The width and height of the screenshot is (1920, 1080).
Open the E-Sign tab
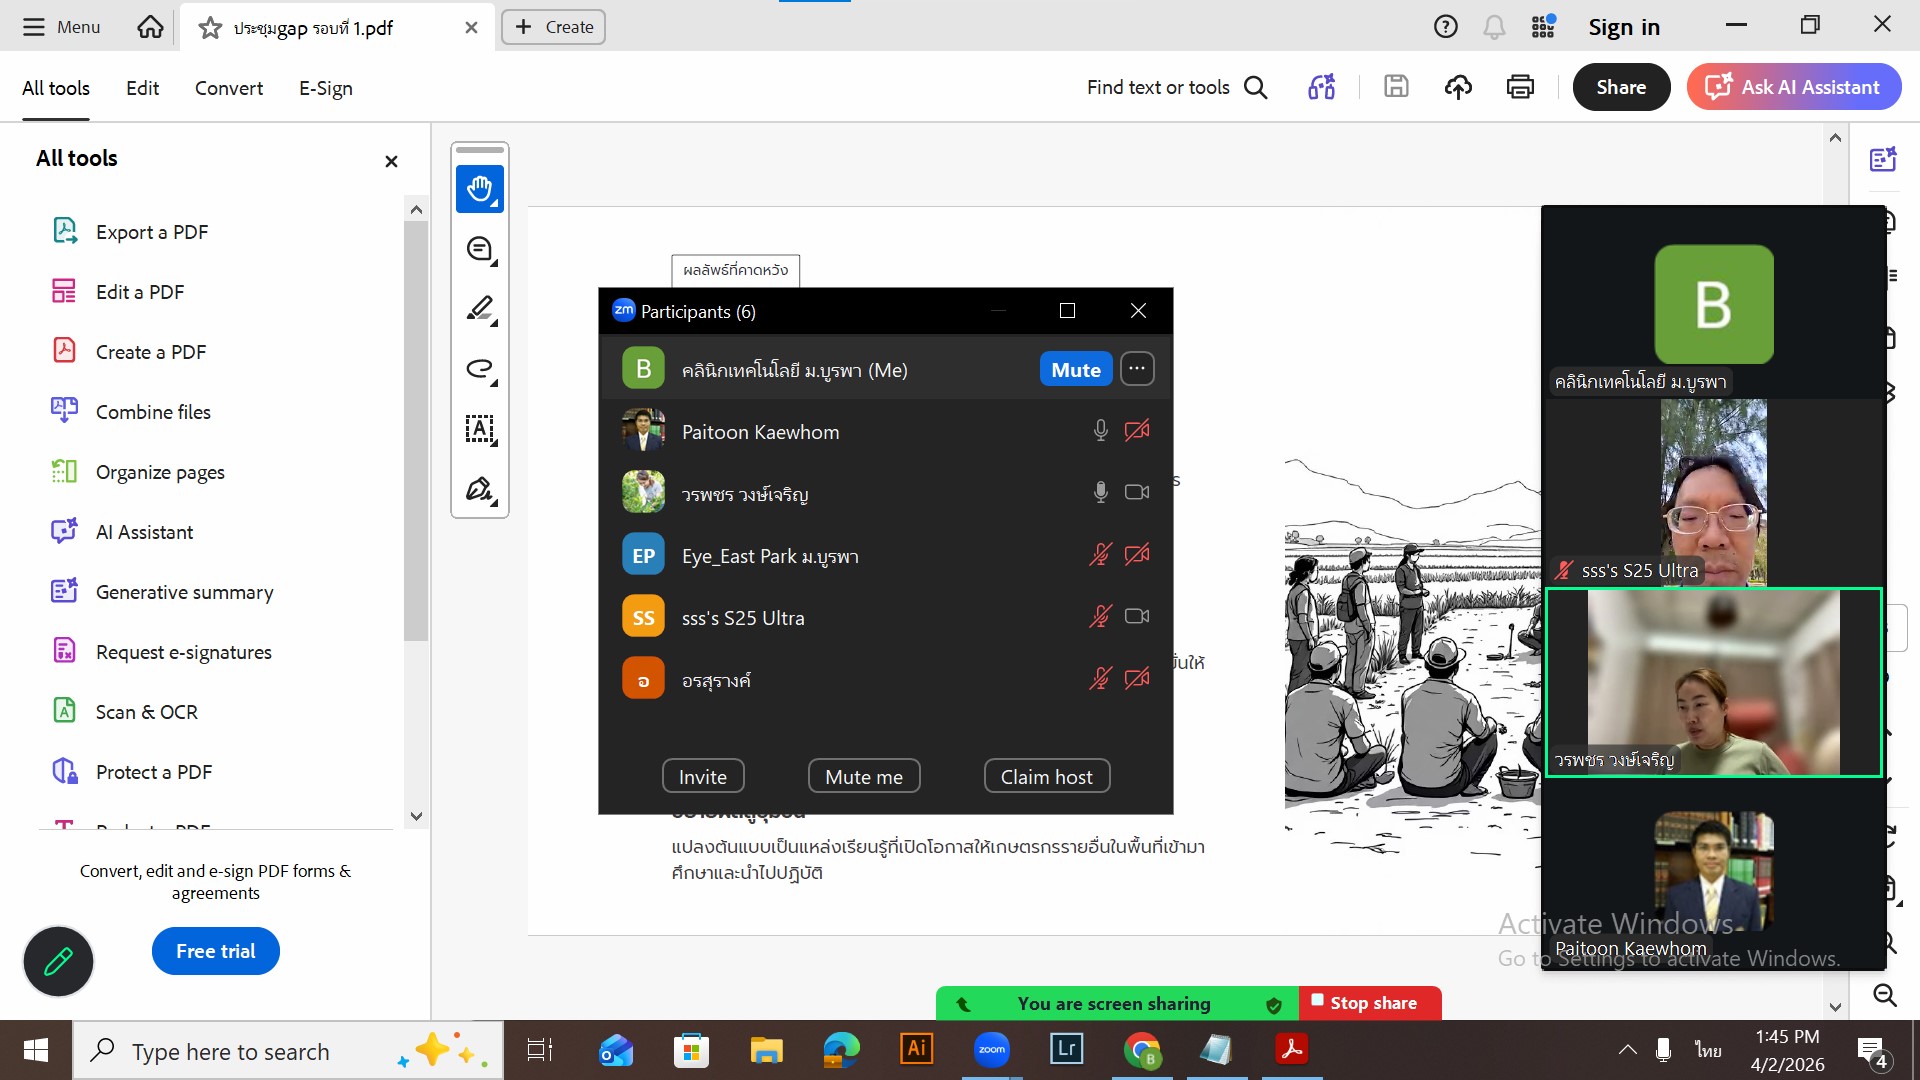(x=325, y=88)
